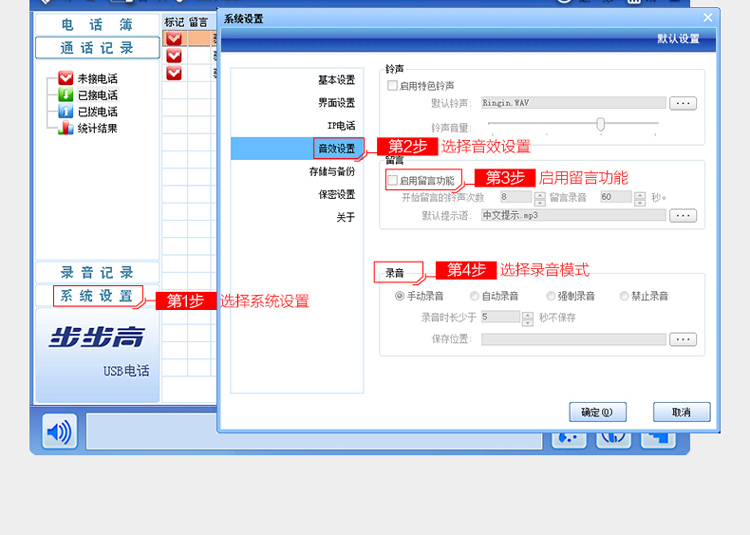750x535 pixels.
Task: Select the 已拨电话 dialed calls icon
Action: (66, 111)
